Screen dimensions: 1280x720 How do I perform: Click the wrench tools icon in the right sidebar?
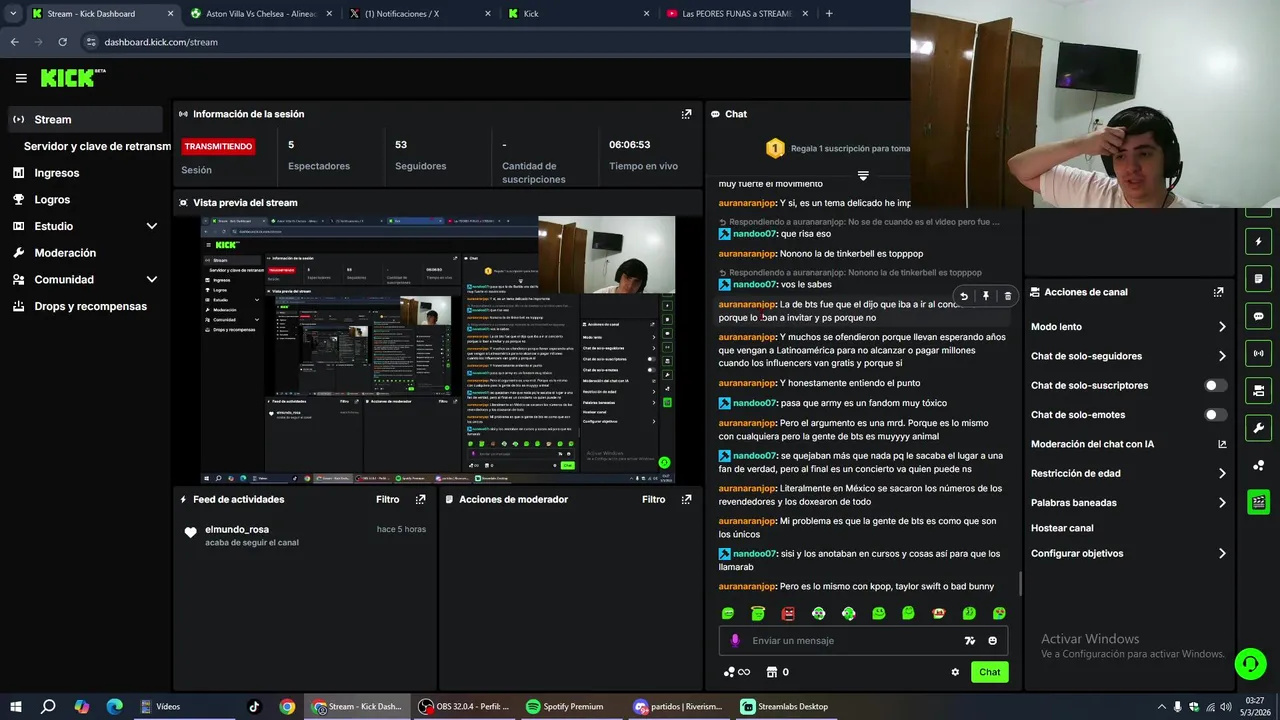coord(1258,428)
